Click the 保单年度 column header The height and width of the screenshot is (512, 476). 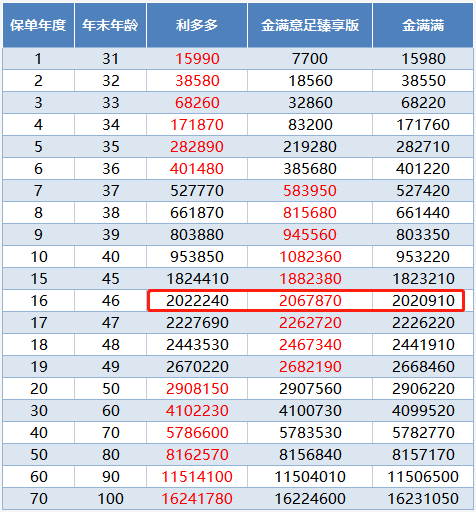[38, 25]
